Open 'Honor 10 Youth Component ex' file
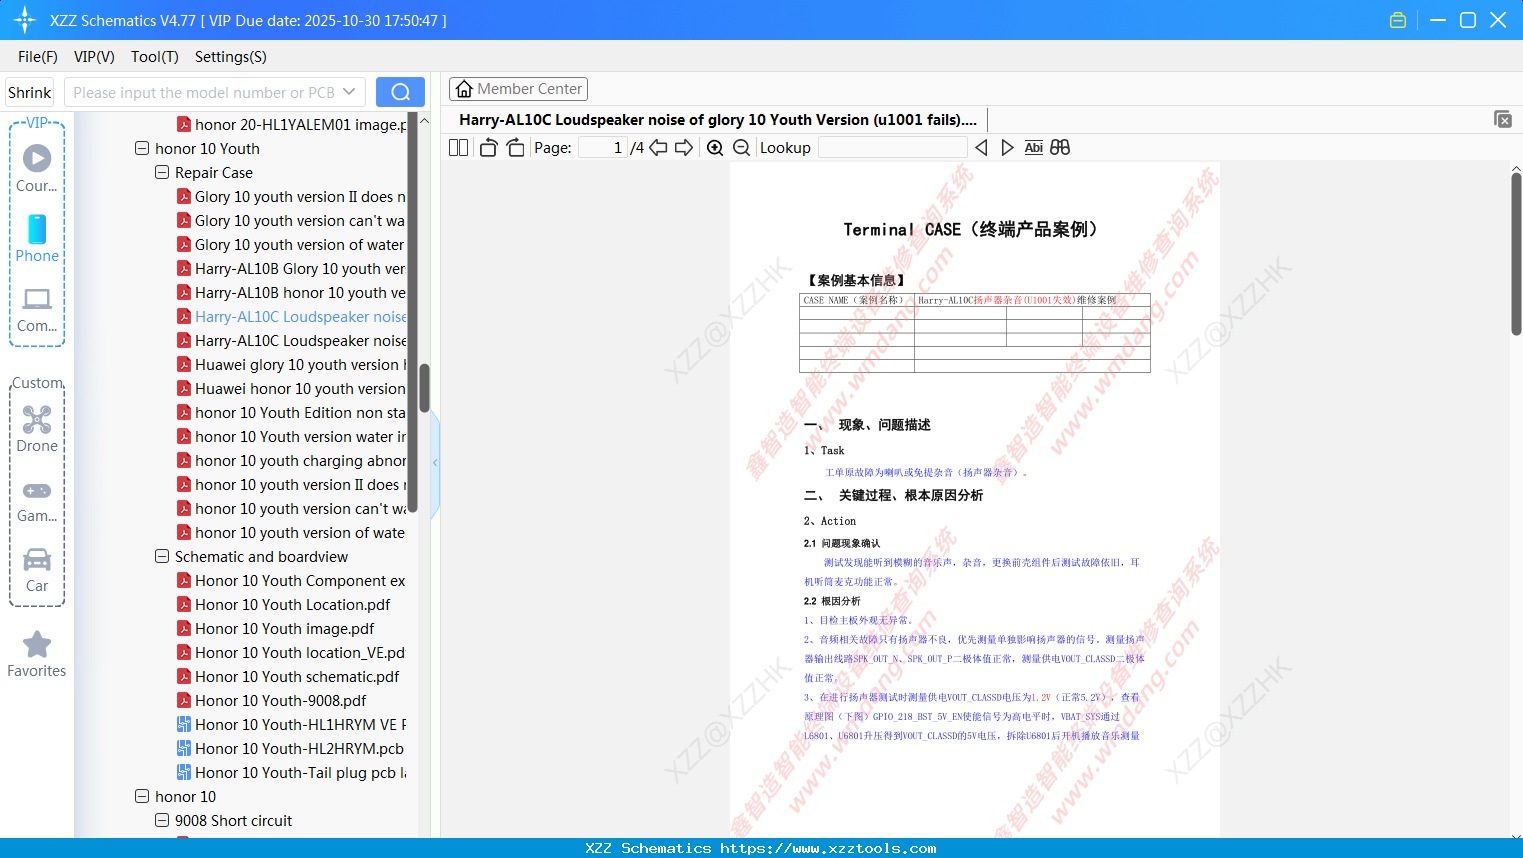The image size is (1523, 858). 291,581
